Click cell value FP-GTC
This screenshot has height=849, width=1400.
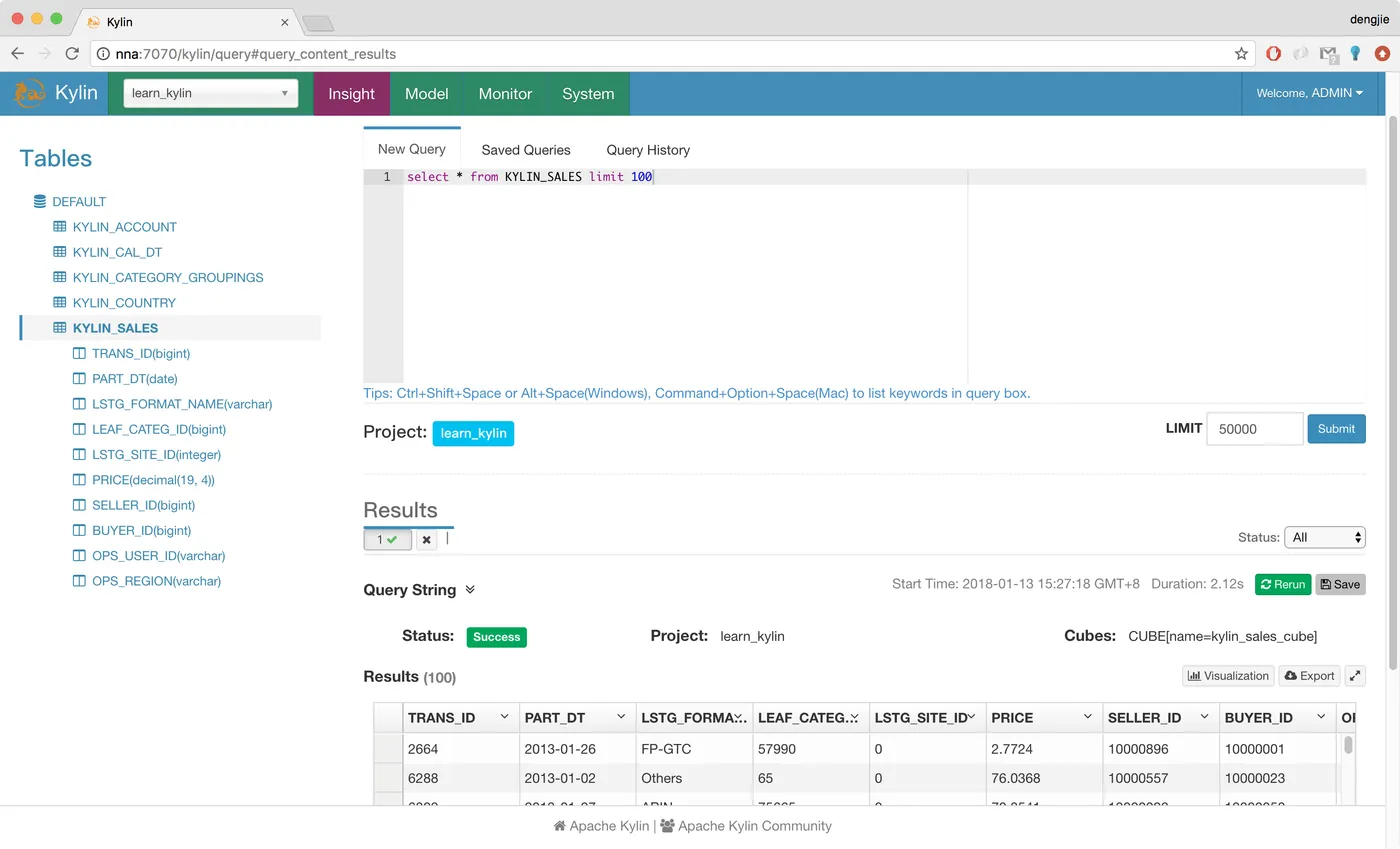(x=666, y=749)
